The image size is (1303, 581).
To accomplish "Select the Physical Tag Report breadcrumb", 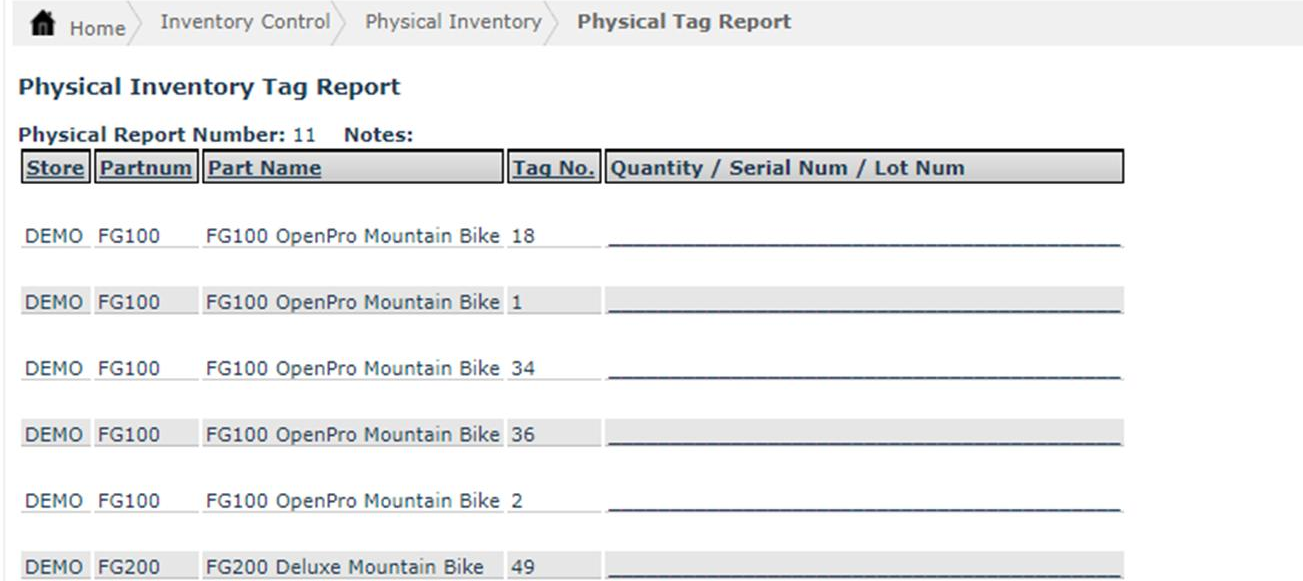I will click(x=684, y=22).
